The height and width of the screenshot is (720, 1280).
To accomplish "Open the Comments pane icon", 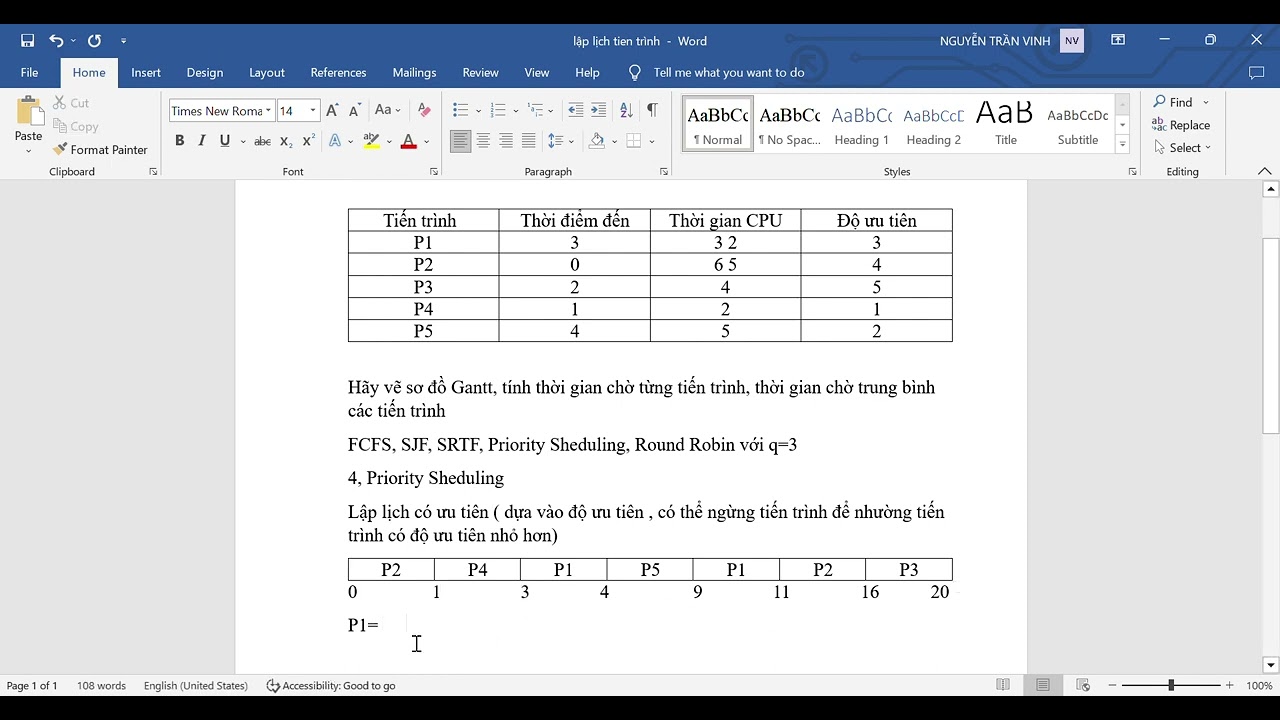I will 1257,73.
